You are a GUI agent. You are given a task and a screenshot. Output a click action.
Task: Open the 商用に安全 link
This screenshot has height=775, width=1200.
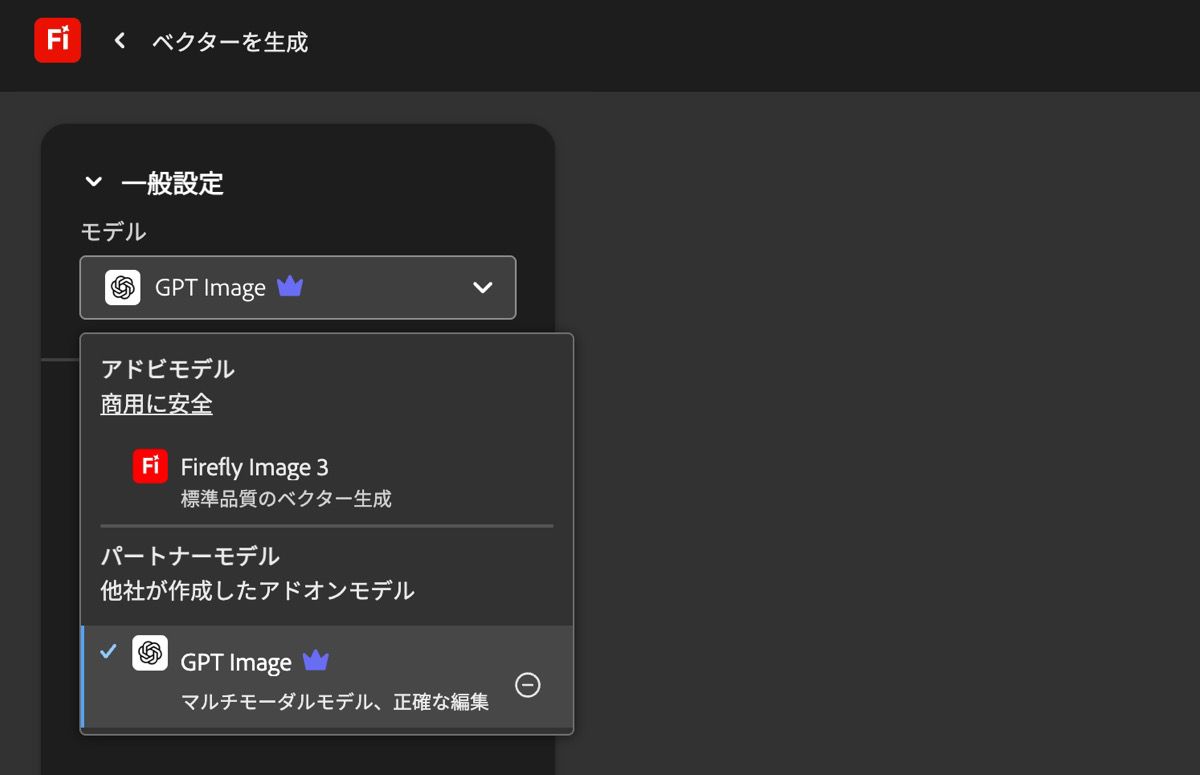click(x=156, y=404)
